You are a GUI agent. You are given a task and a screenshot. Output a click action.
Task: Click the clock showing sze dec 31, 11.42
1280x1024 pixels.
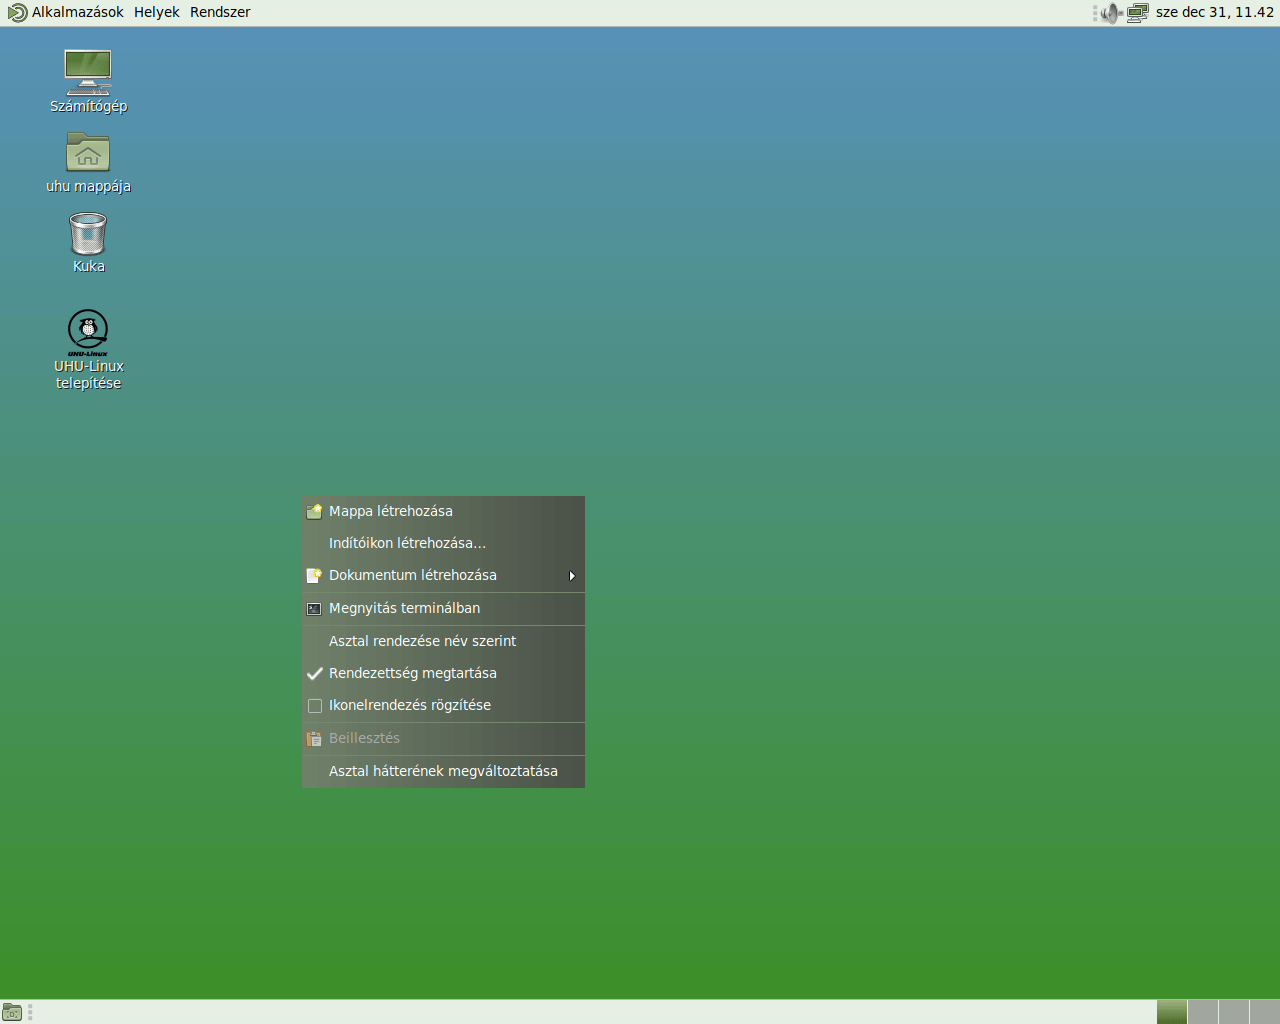pos(1218,13)
